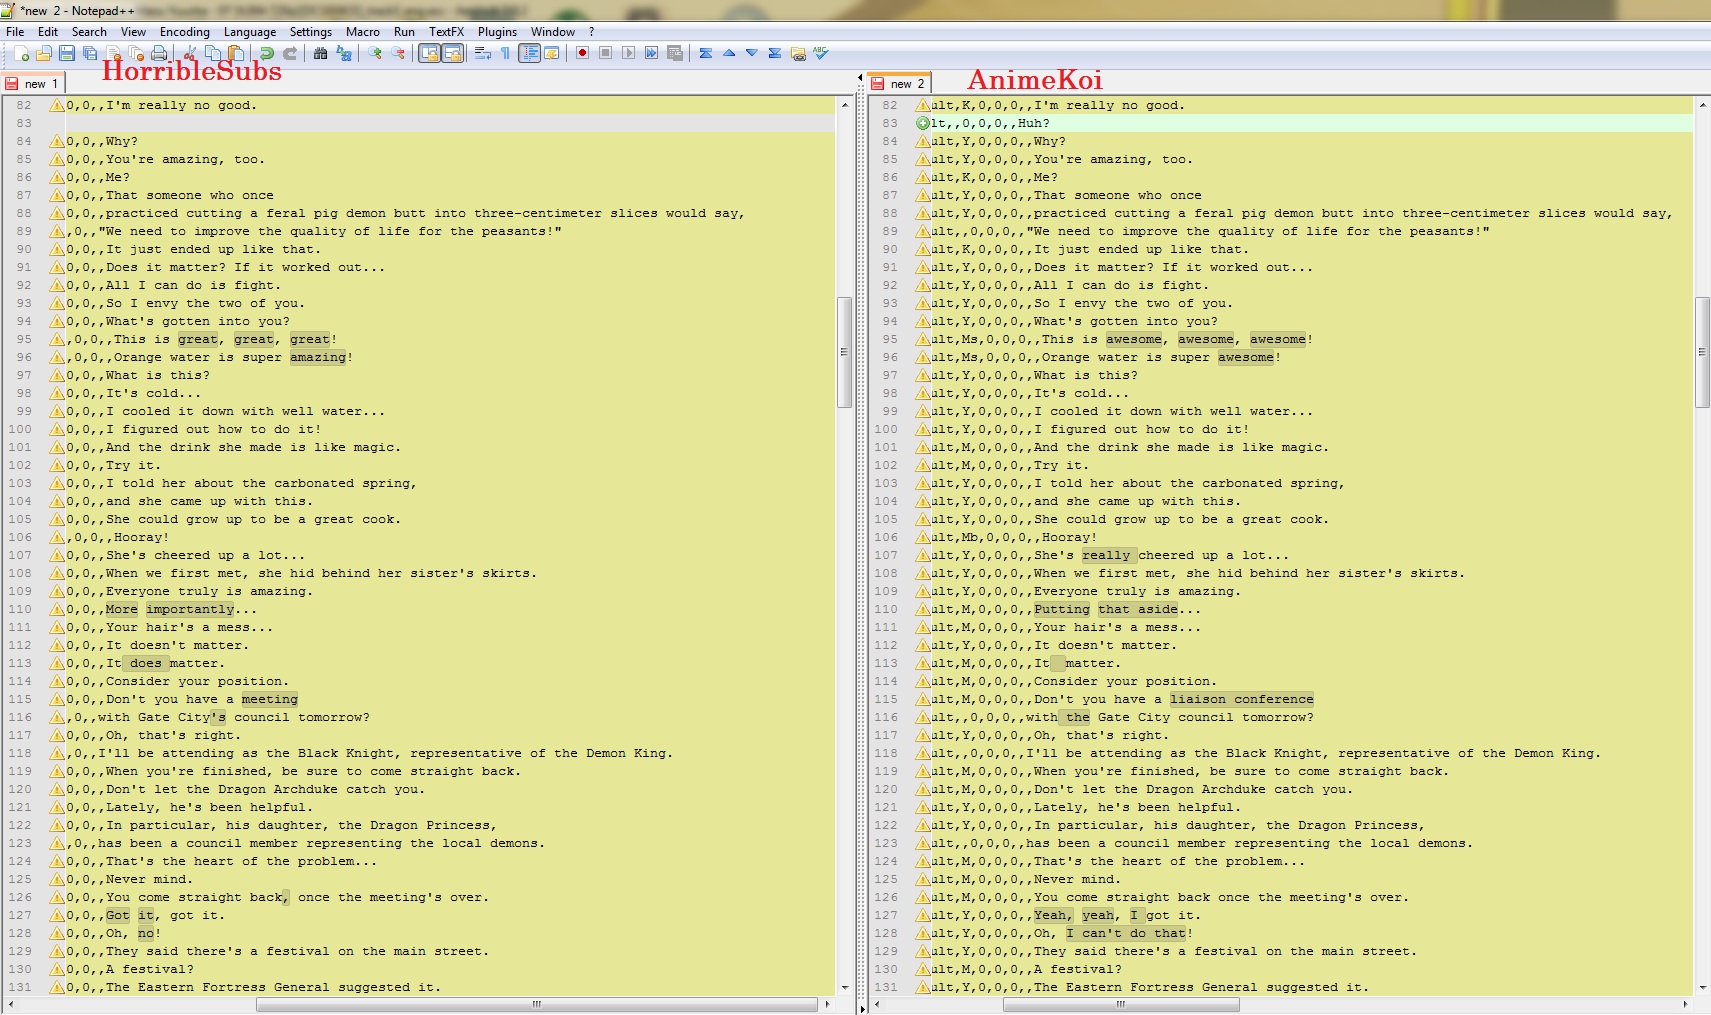Image resolution: width=1711 pixels, height=1015 pixels.
Task: Click 'More importantly...' in left pane
Action: pyautogui.click(x=182, y=609)
